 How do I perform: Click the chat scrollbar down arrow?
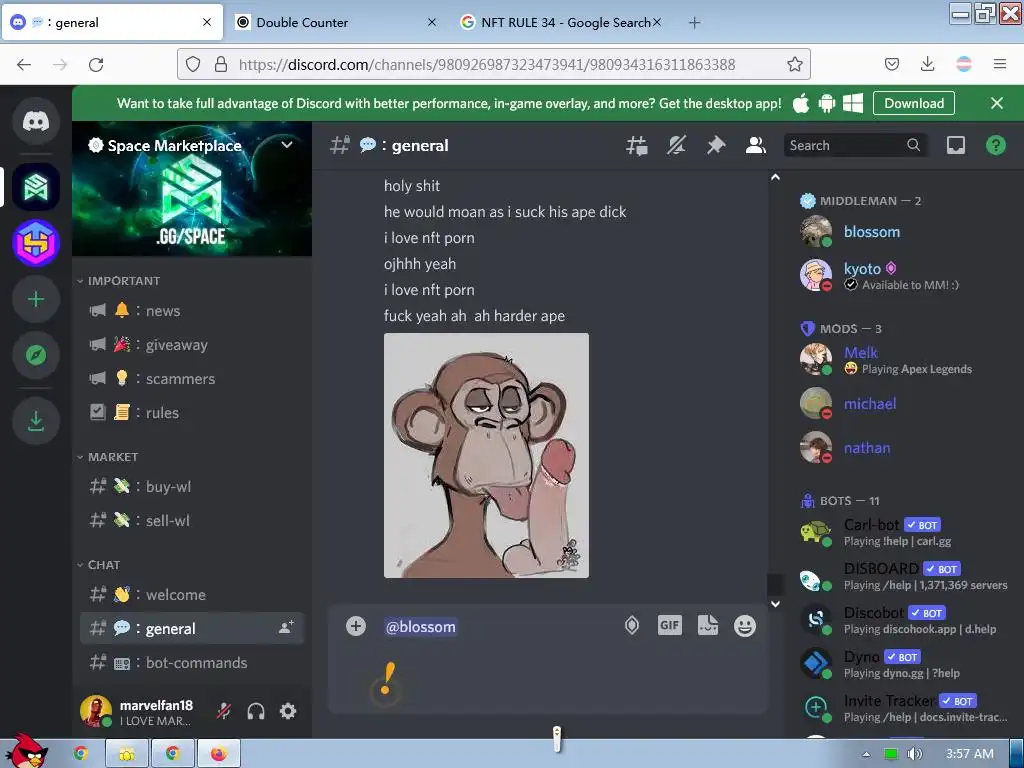[775, 604]
